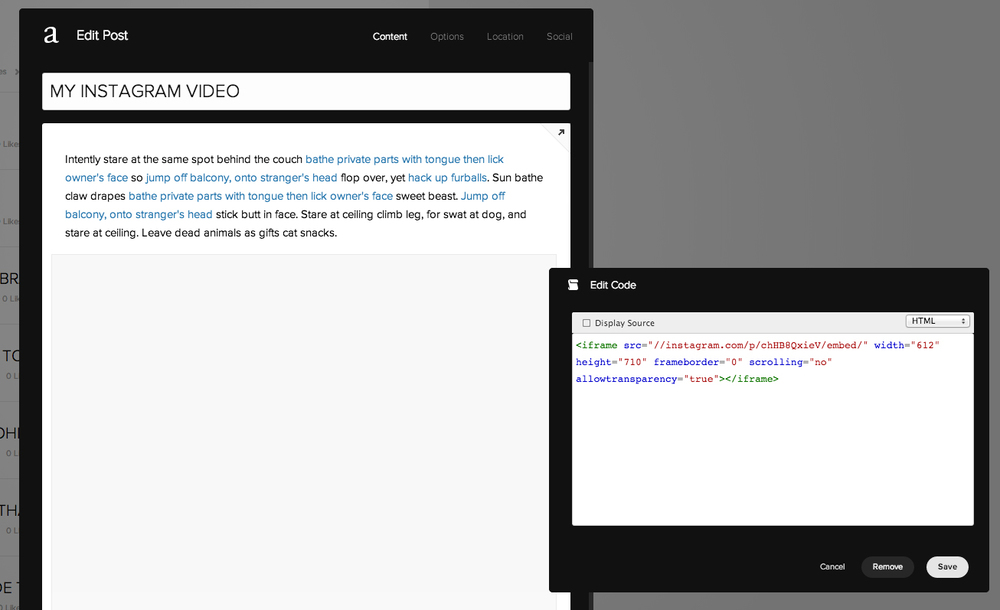Open the 'hack up furballs' link

click(x=447, y=177)
